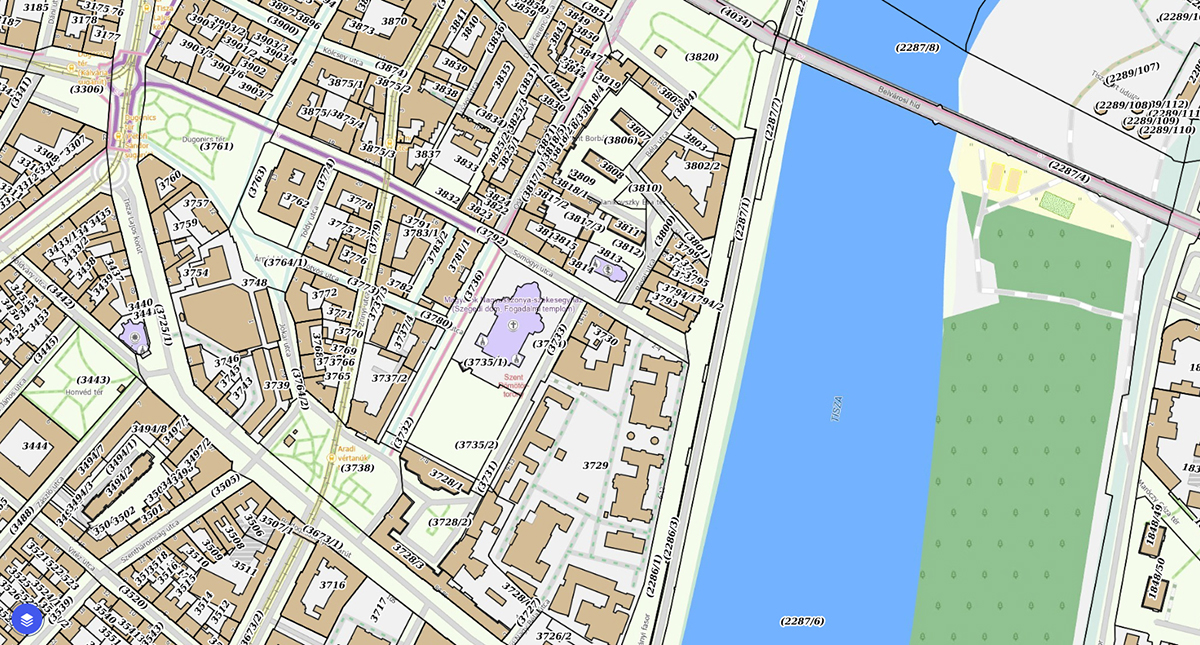Click the church icon beside parcel 3813
Image resolution: width=1200 pixels, height=645 pixels.
click(x=607, y=267)
